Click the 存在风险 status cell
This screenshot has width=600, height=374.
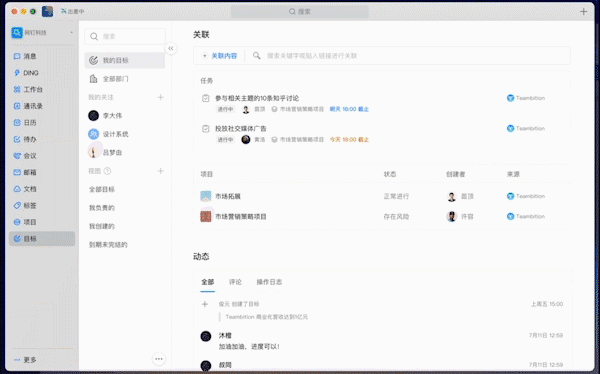point(396,217)
